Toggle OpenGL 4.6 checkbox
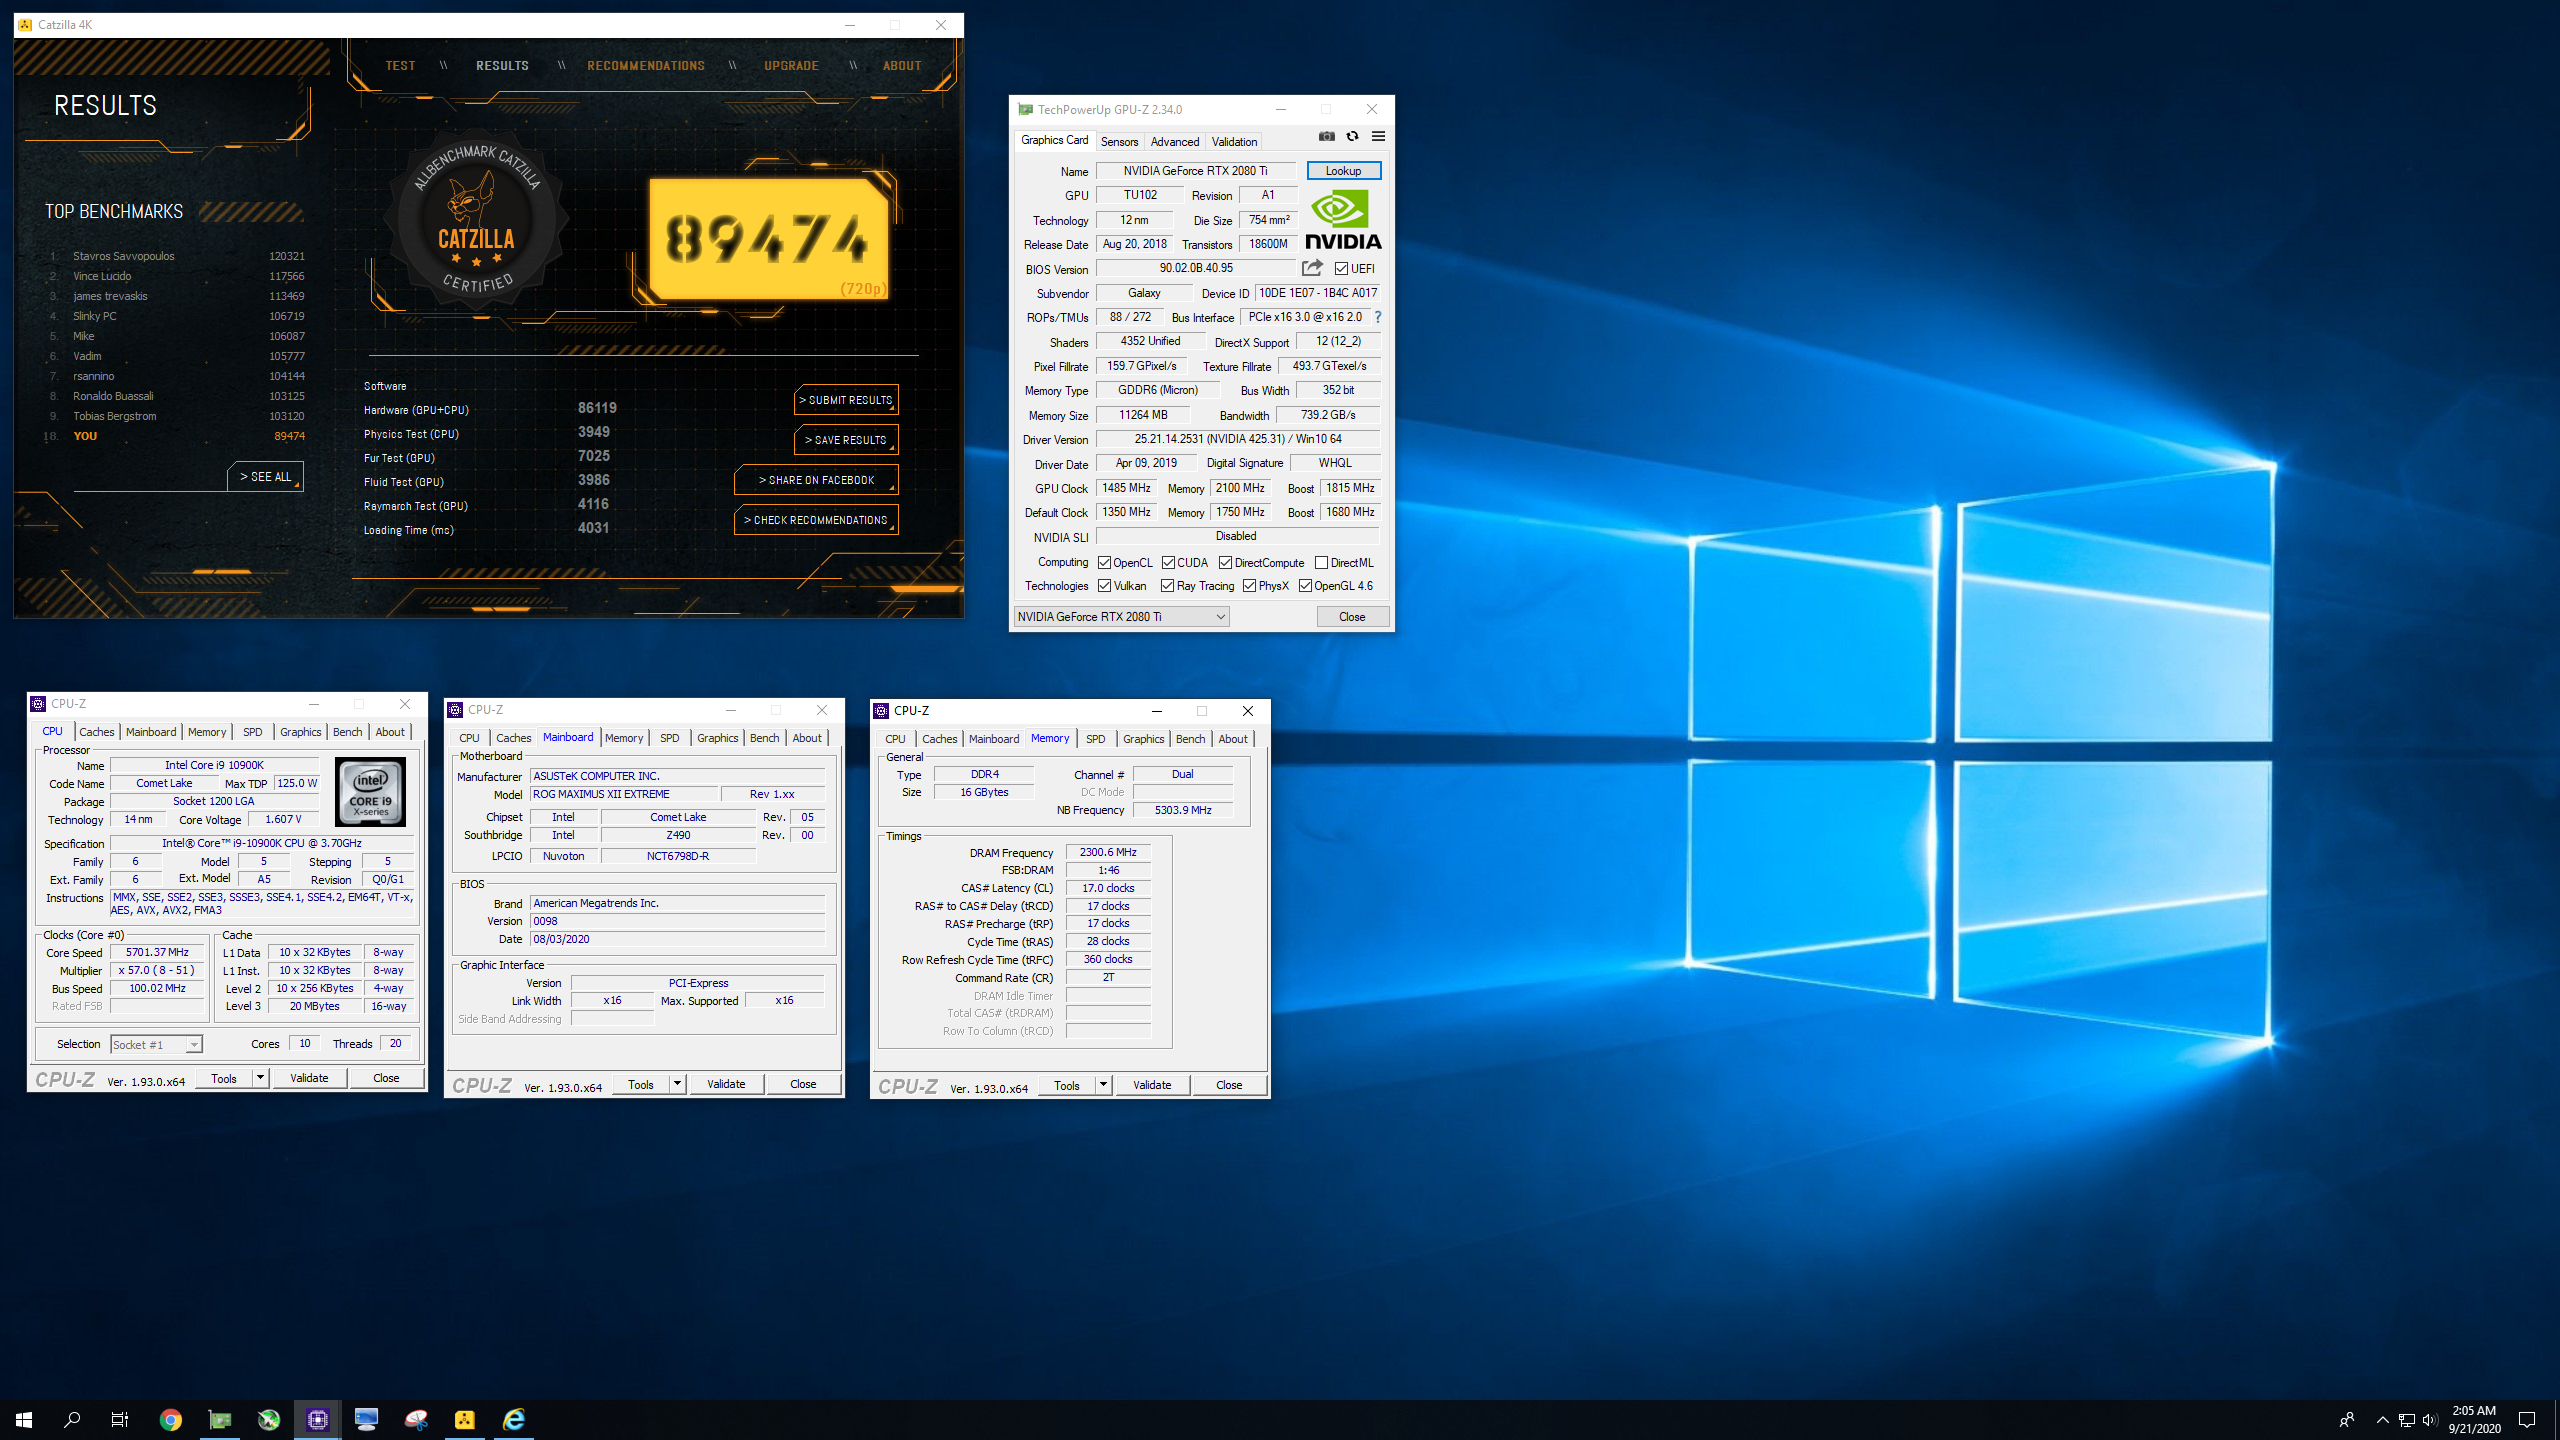 (1305, 586)
